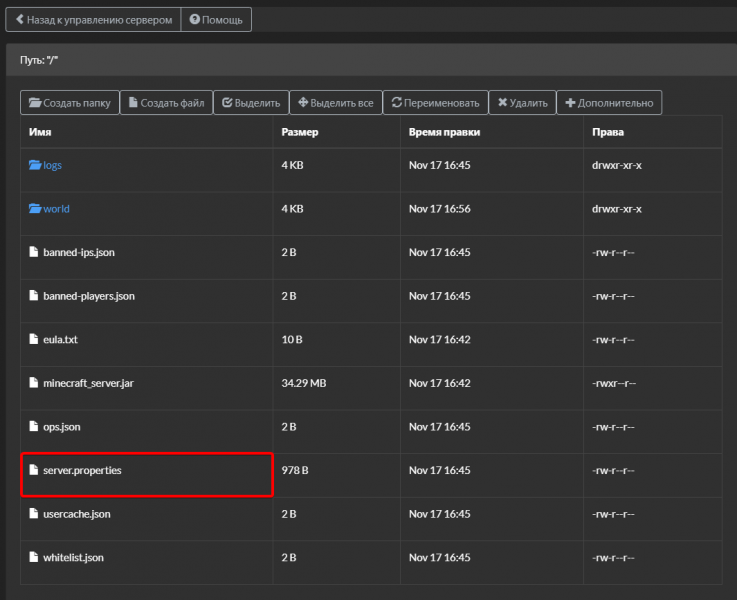737x600 pixels.
Task: Click the Nov 17 16:56 timestamp
Action: (439, 209)
